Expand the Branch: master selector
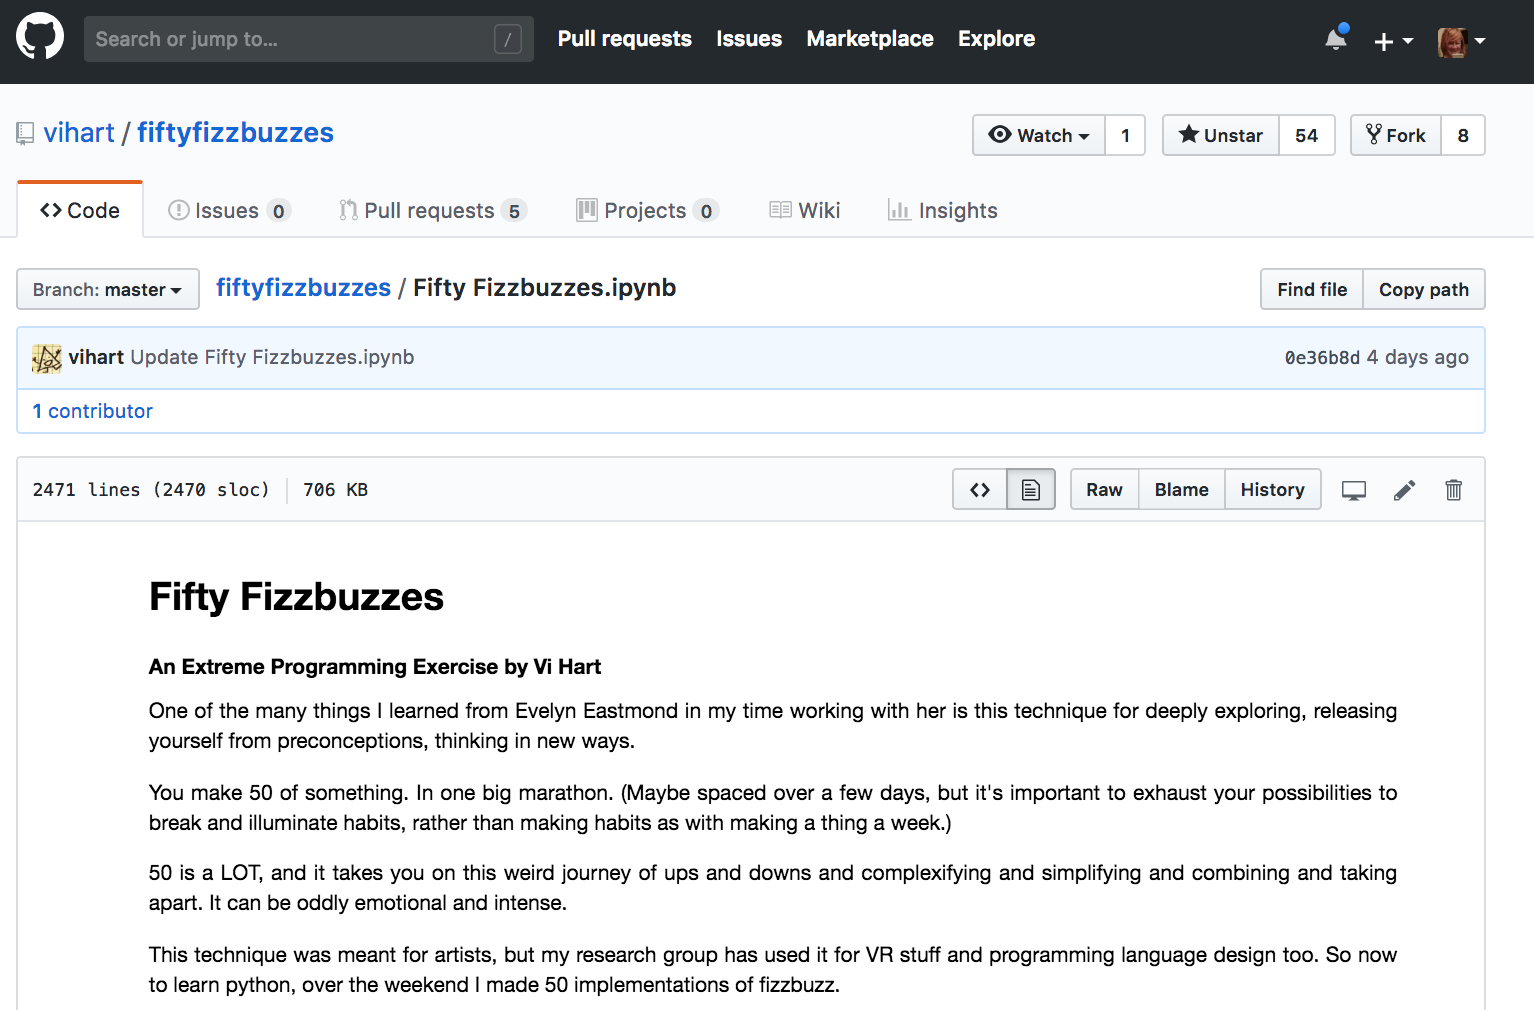Viewport: 1534px width, 1010px height. 108,289
